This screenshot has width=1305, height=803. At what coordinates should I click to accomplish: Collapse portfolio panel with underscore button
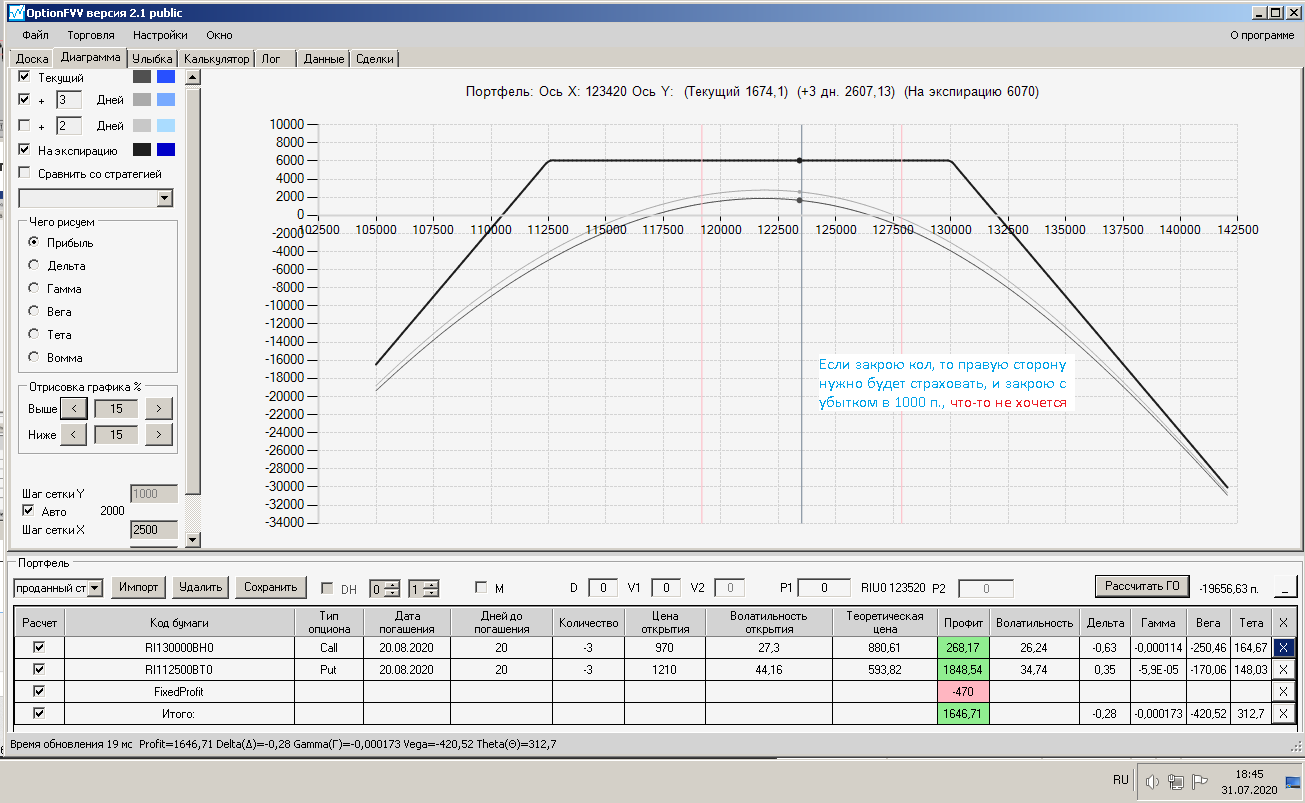coord(1285,587)
